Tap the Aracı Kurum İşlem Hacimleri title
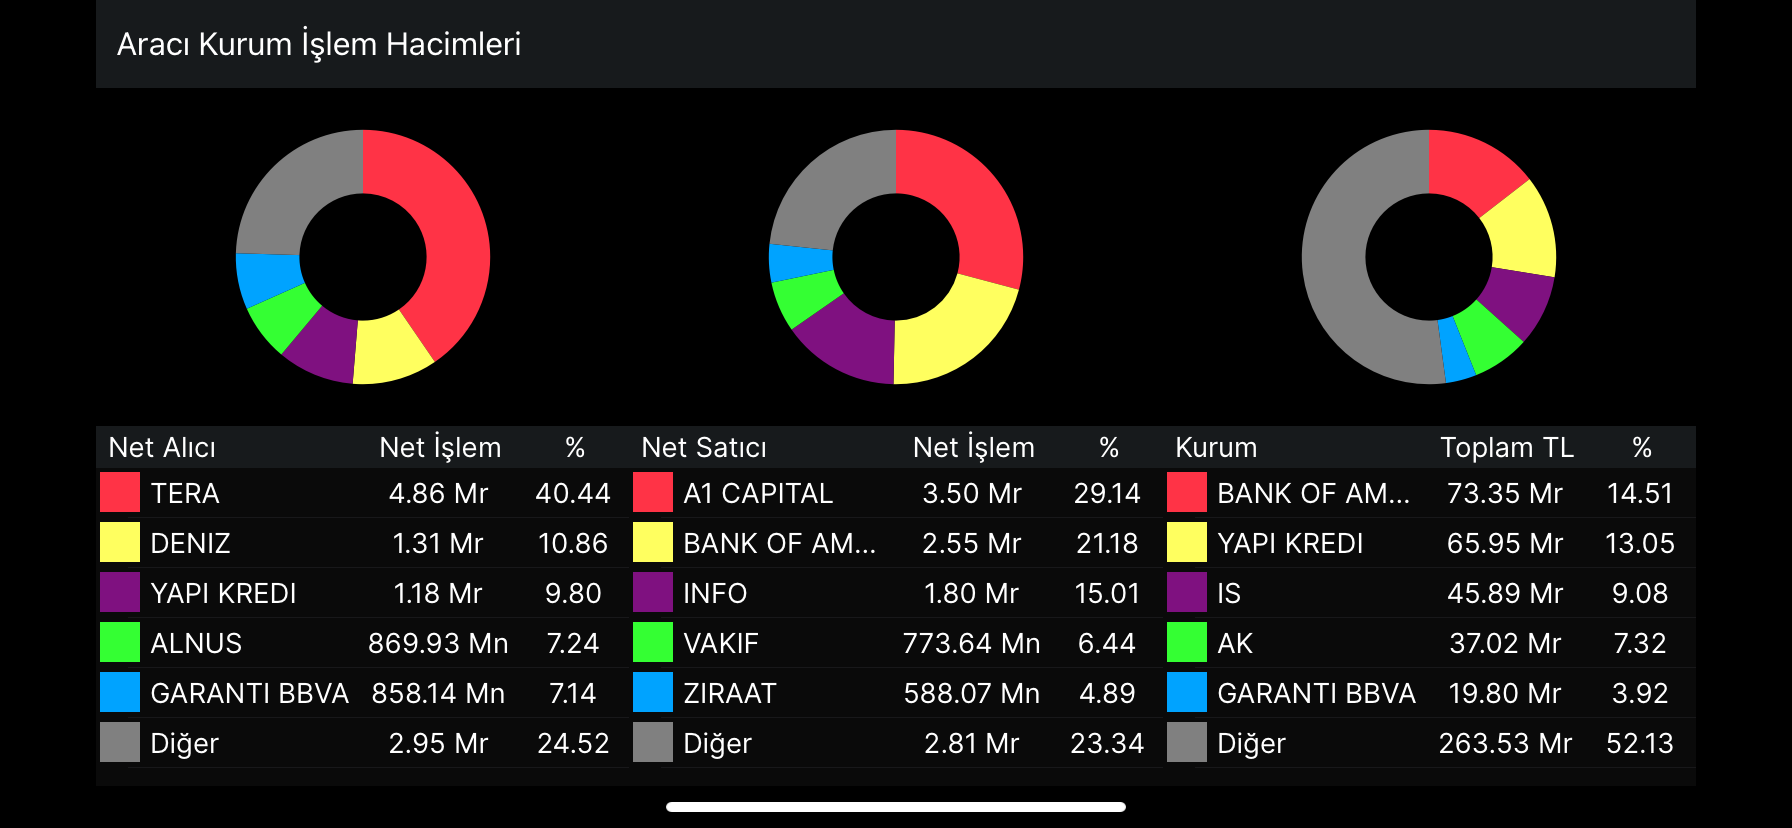The width and height of the screenshot is (1792, 828). [x=319, y=44]
